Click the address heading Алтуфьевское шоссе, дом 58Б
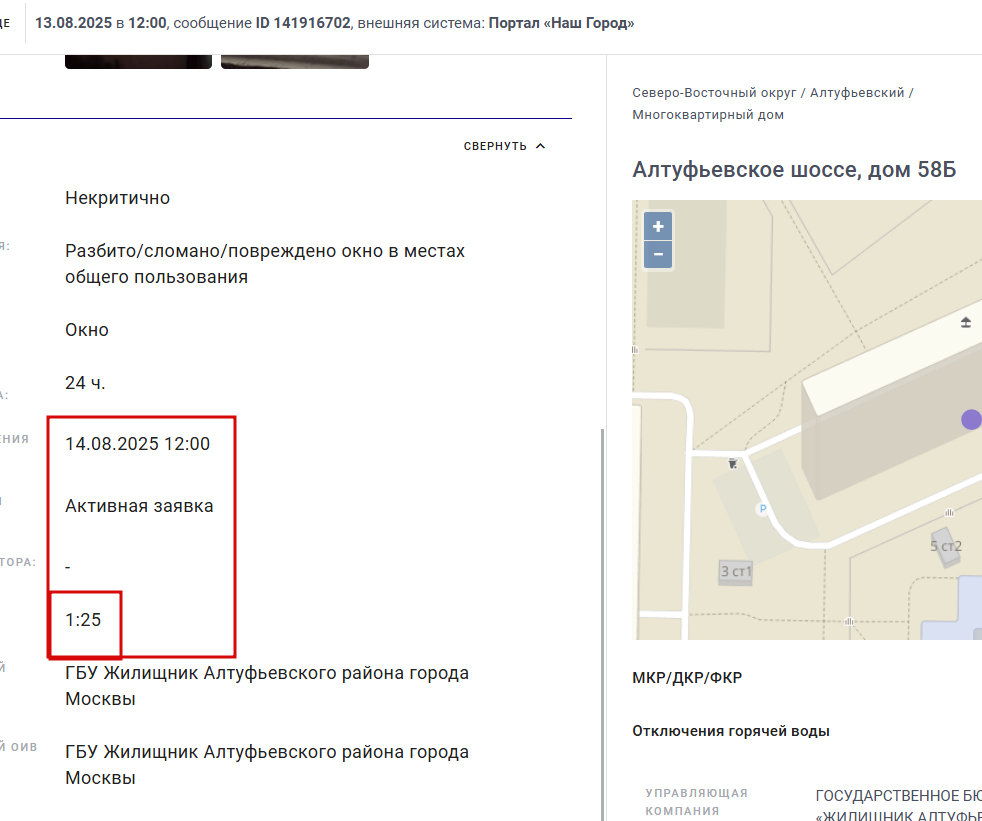This screenshot has width=982, height=821. (794, 170)
